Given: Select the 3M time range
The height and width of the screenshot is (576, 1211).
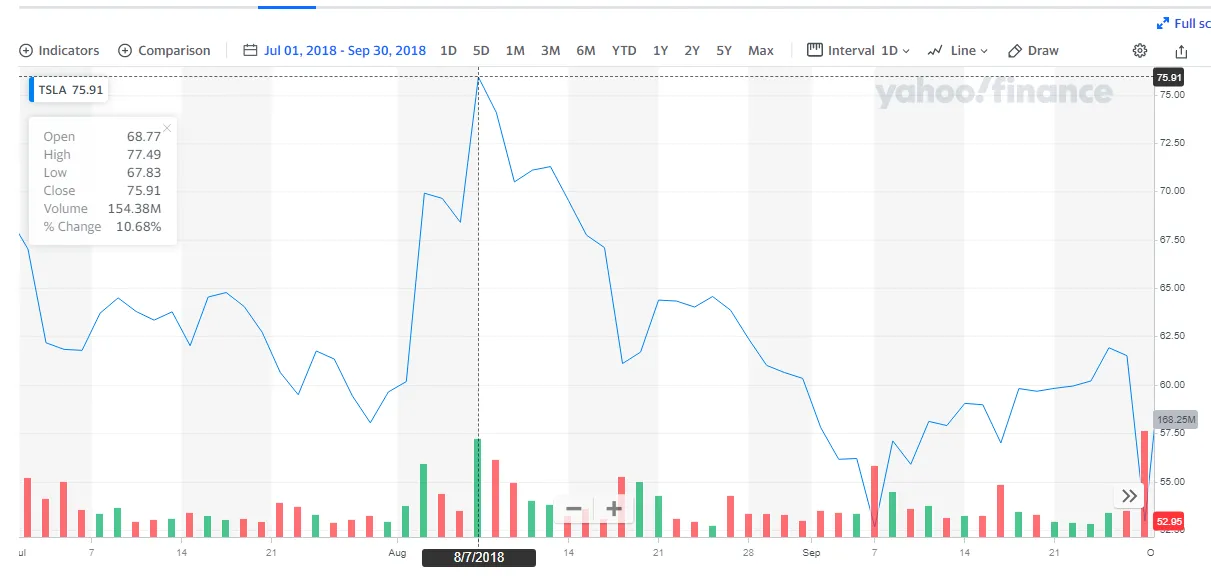Looking at the screenshot, I should click(550, 51).
